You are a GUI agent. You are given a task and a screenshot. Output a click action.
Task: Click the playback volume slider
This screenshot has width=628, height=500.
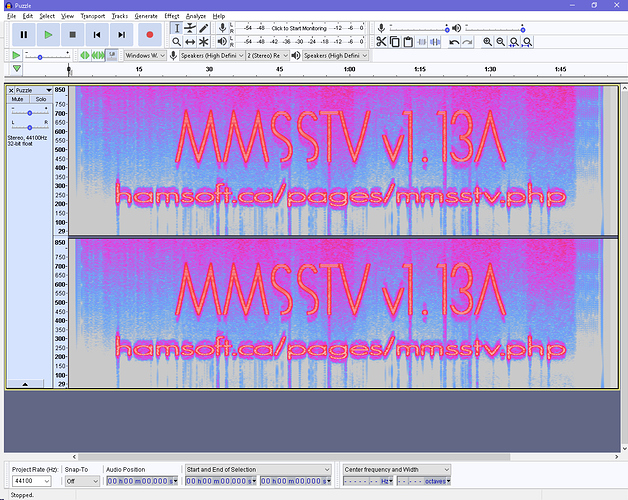495,29
